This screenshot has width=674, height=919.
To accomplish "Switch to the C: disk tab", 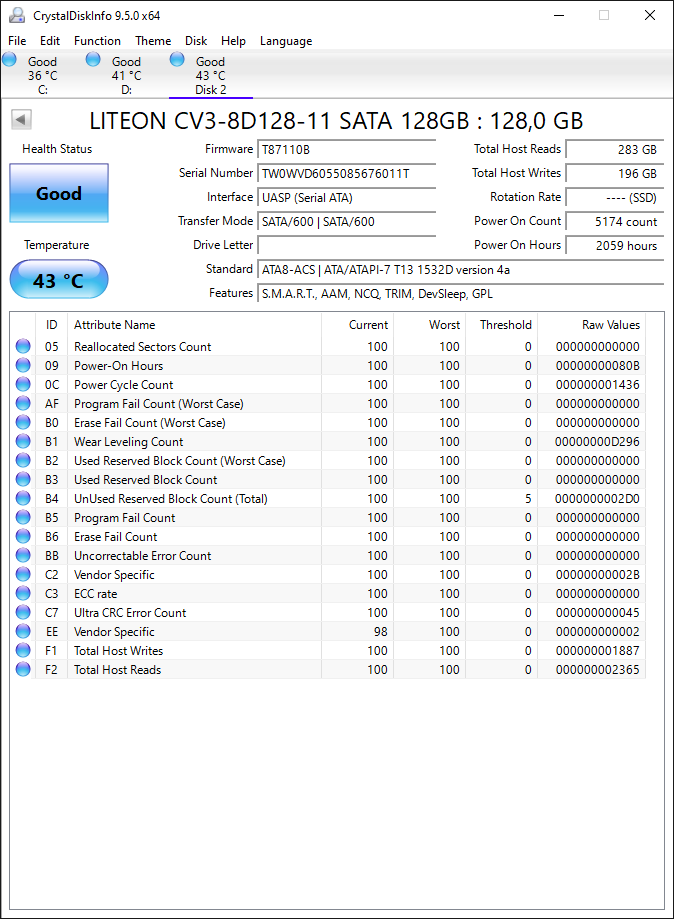I will pyautogui.click(x=42, y=75).
